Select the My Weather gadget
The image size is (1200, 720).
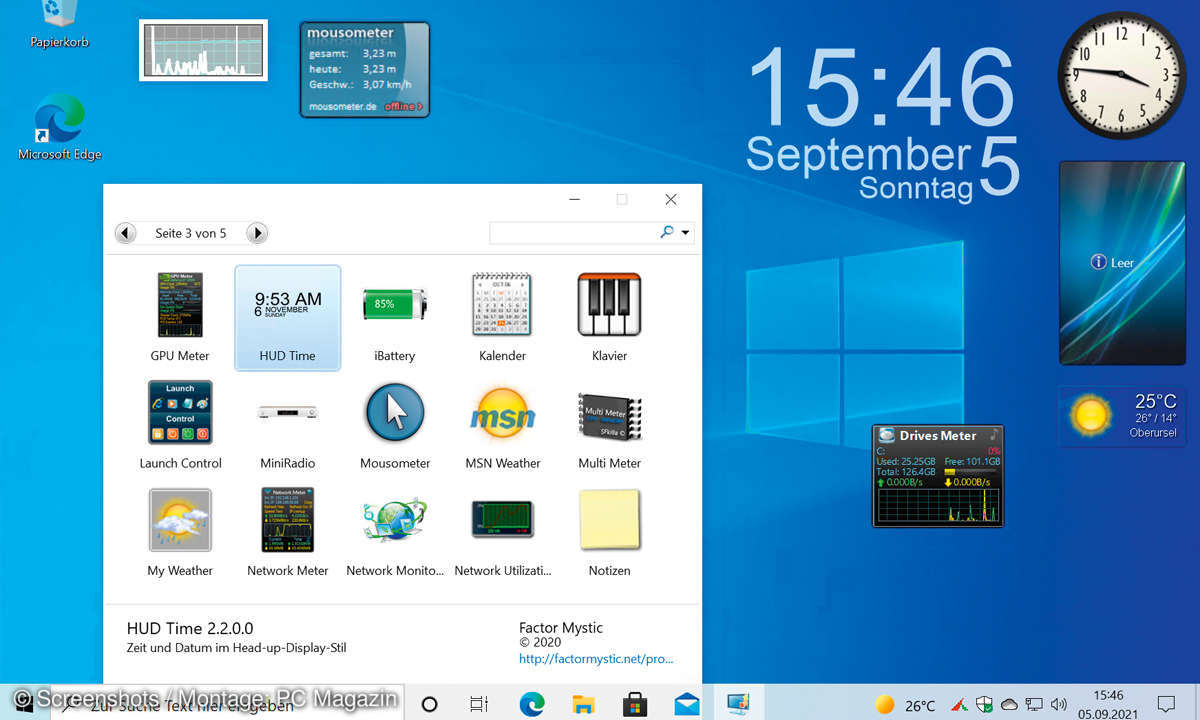(x=180, y=531)
